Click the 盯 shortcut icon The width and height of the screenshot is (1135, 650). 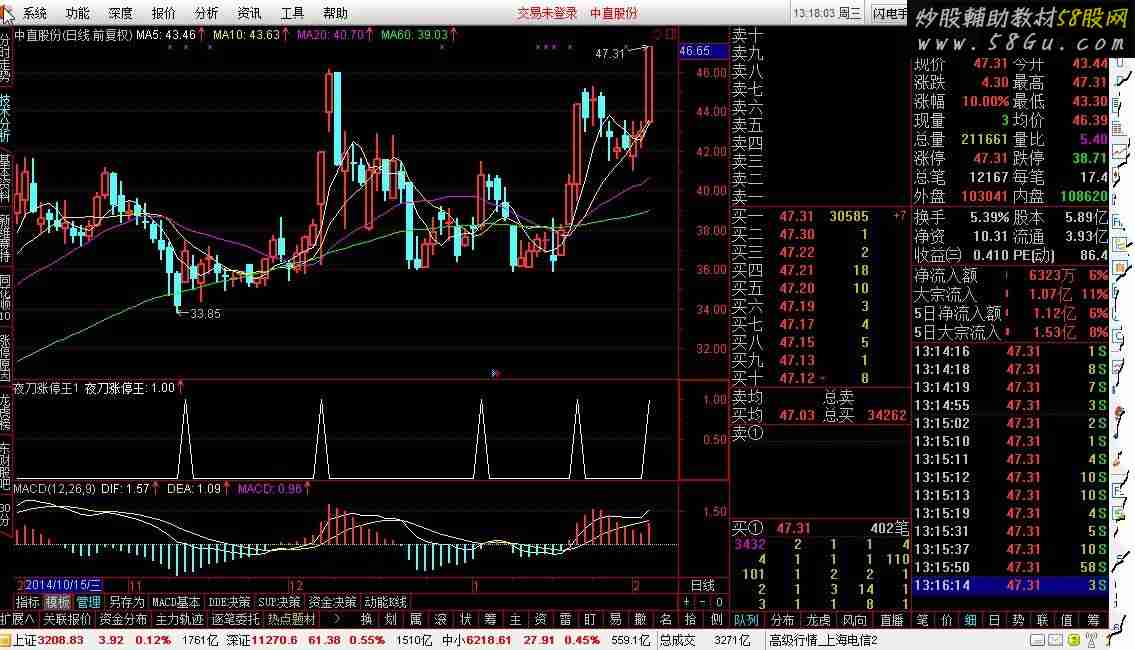click(x=591, y=620)
